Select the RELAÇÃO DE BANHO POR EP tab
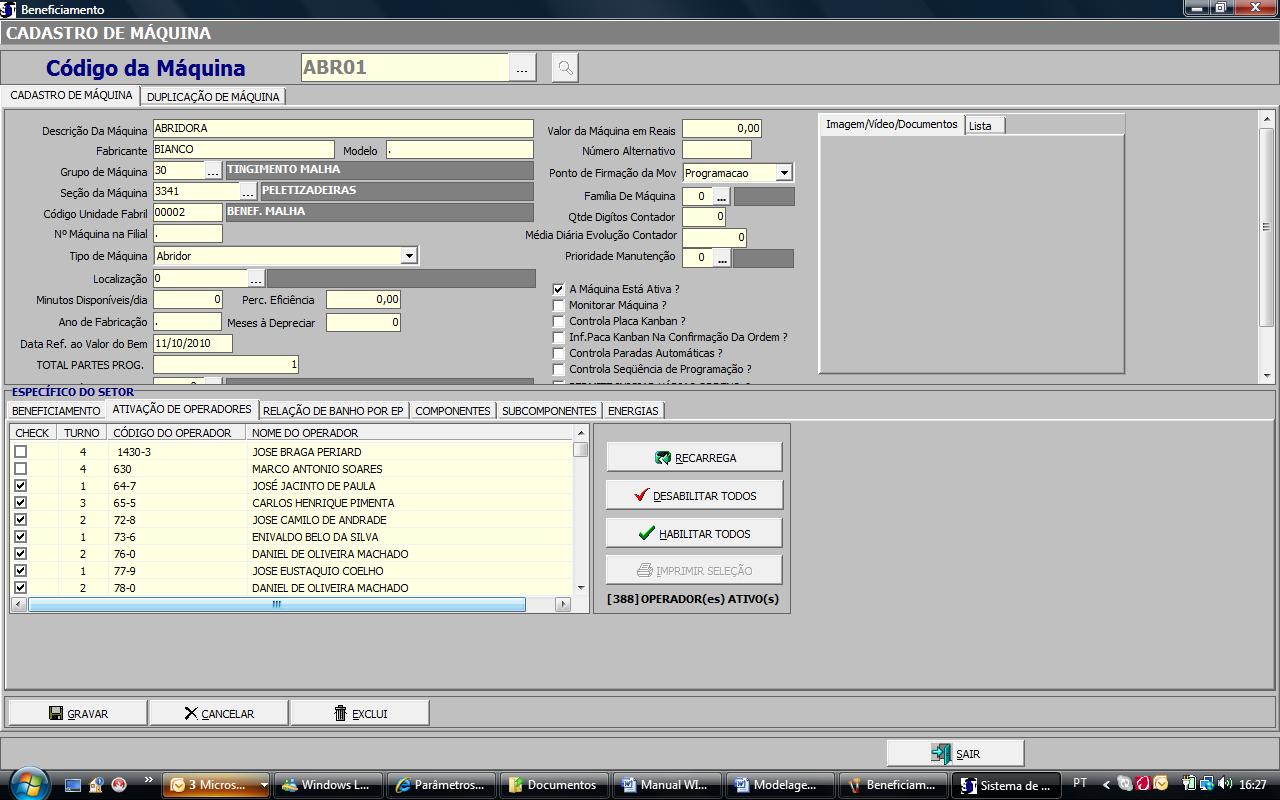Viewport: 1280px width, 800px height. 333,411
